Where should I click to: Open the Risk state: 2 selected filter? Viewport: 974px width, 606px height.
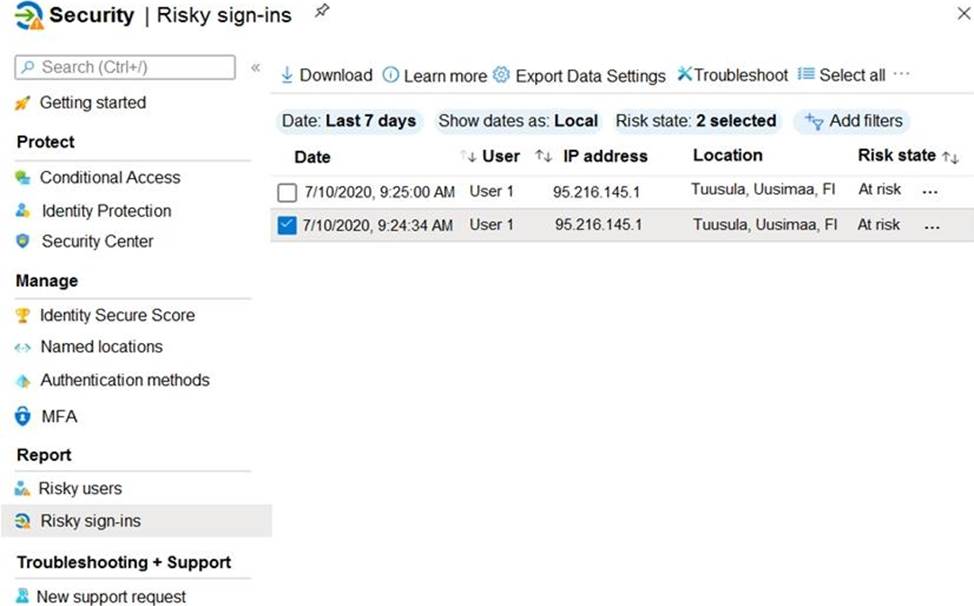coord(696,121)
